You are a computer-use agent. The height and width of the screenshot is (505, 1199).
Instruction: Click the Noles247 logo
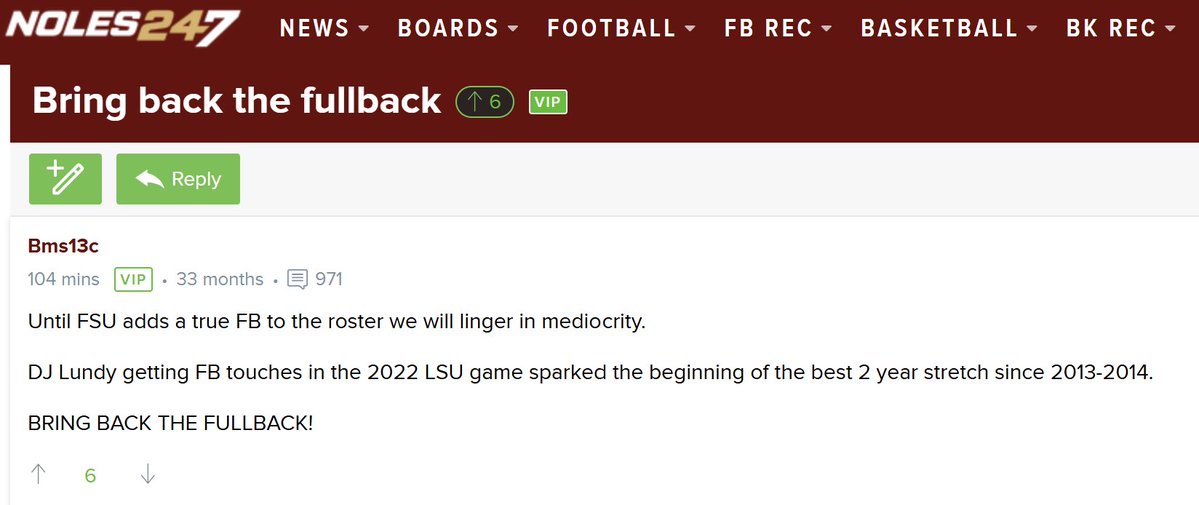point(122,28)
